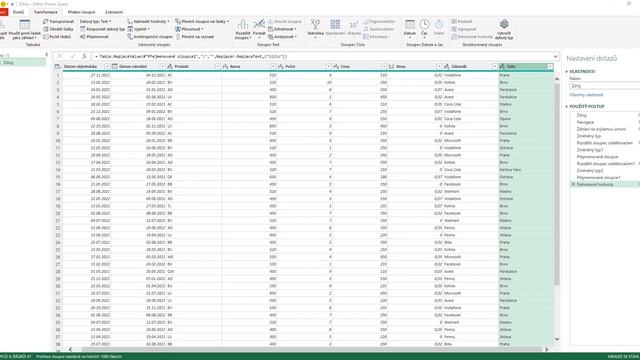This screenshot has height=360, width=640.
Task: Click Sloučit sloupce in ribbon
Action: tap(284, 21)
